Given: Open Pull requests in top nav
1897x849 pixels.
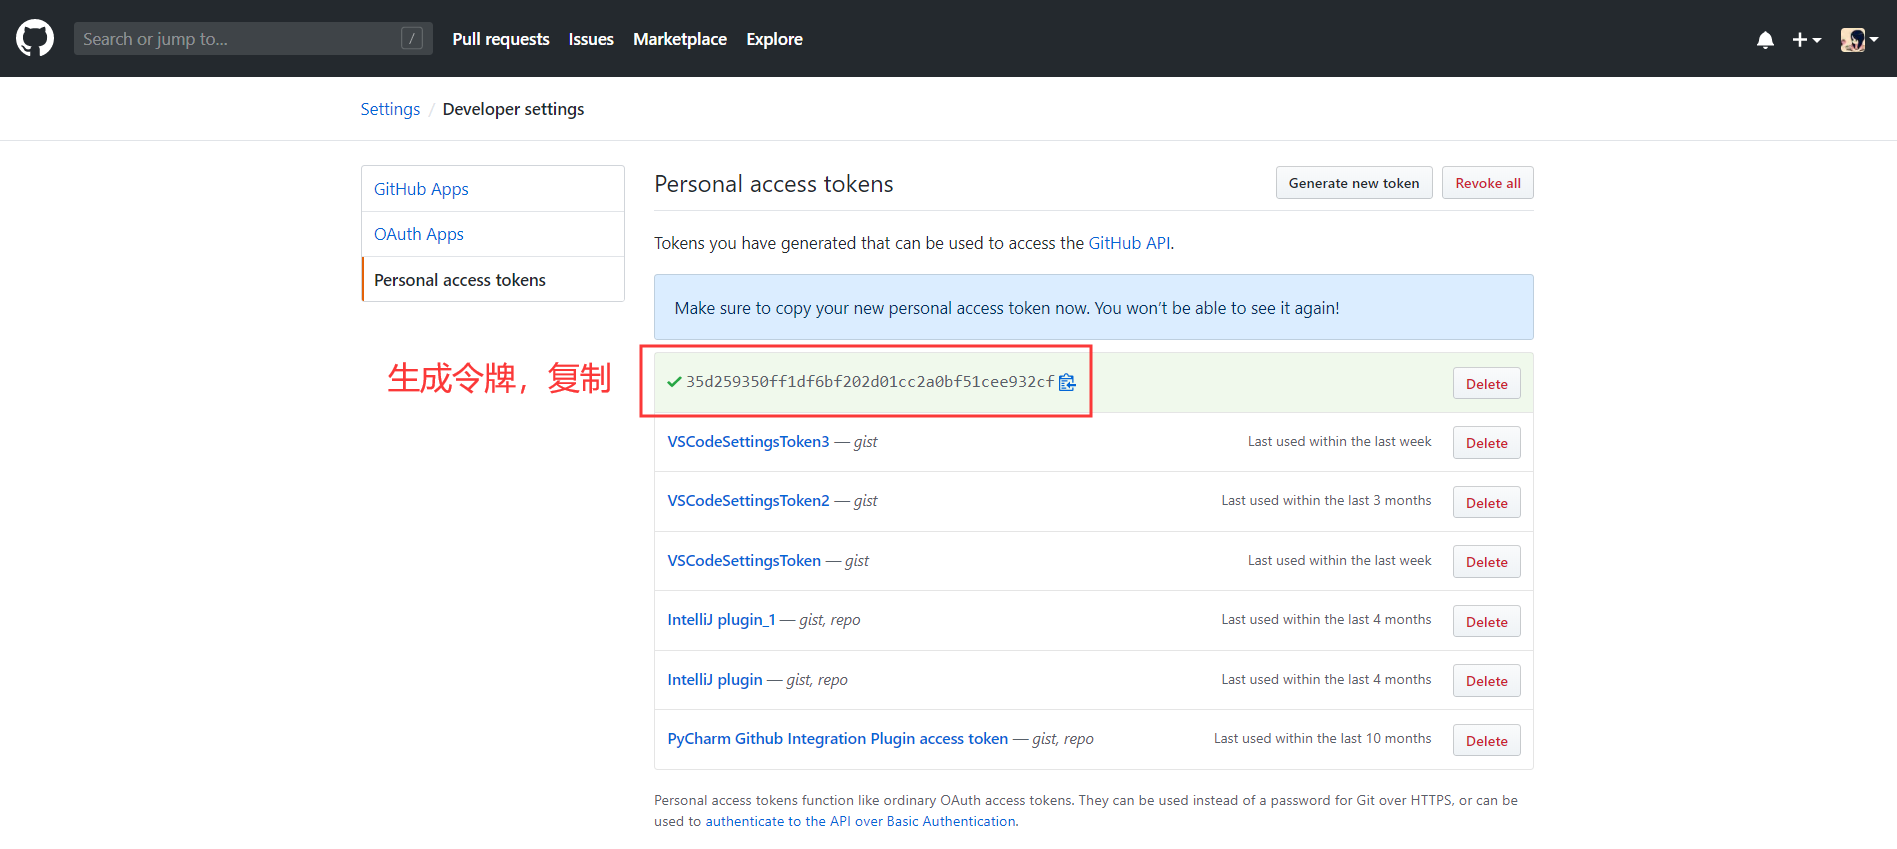Looking at the screenshot, I should [x=501, y=39].
